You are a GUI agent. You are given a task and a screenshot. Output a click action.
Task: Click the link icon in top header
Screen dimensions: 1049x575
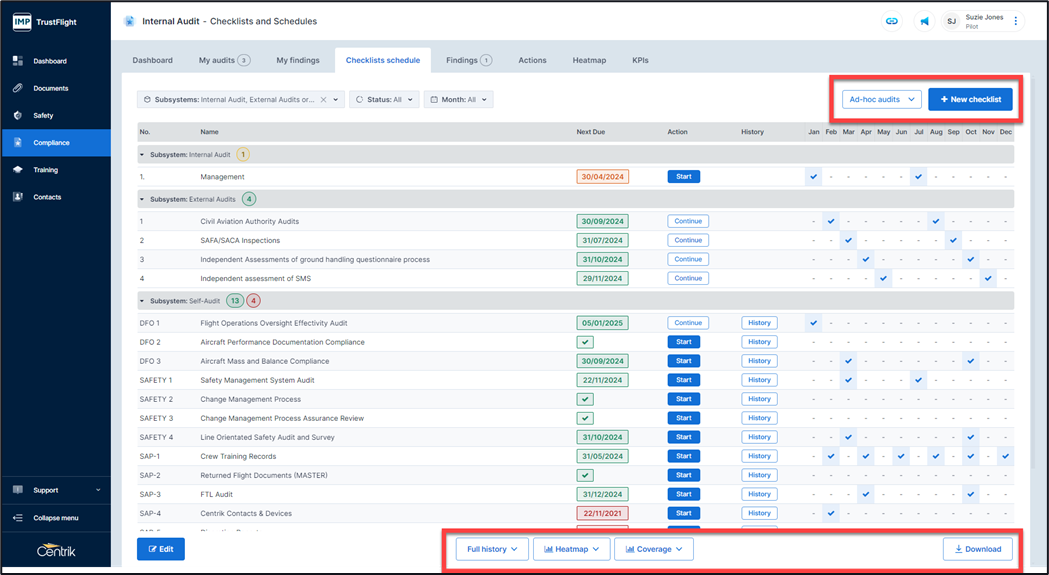pyautogui.click(x=891, y=21)
